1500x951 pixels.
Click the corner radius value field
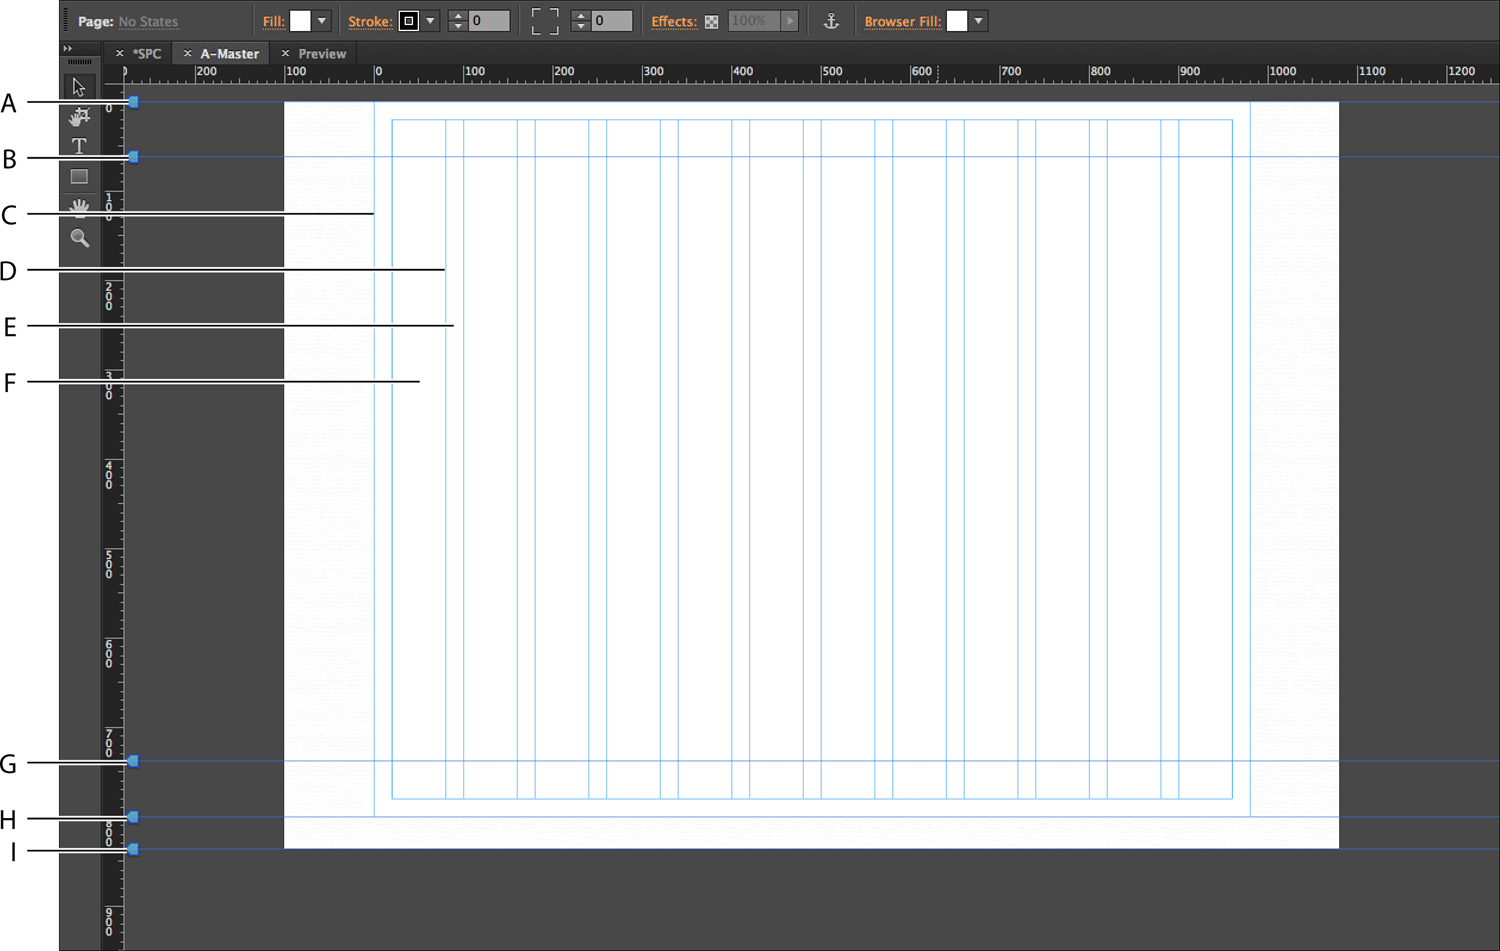tap(612, 21)
